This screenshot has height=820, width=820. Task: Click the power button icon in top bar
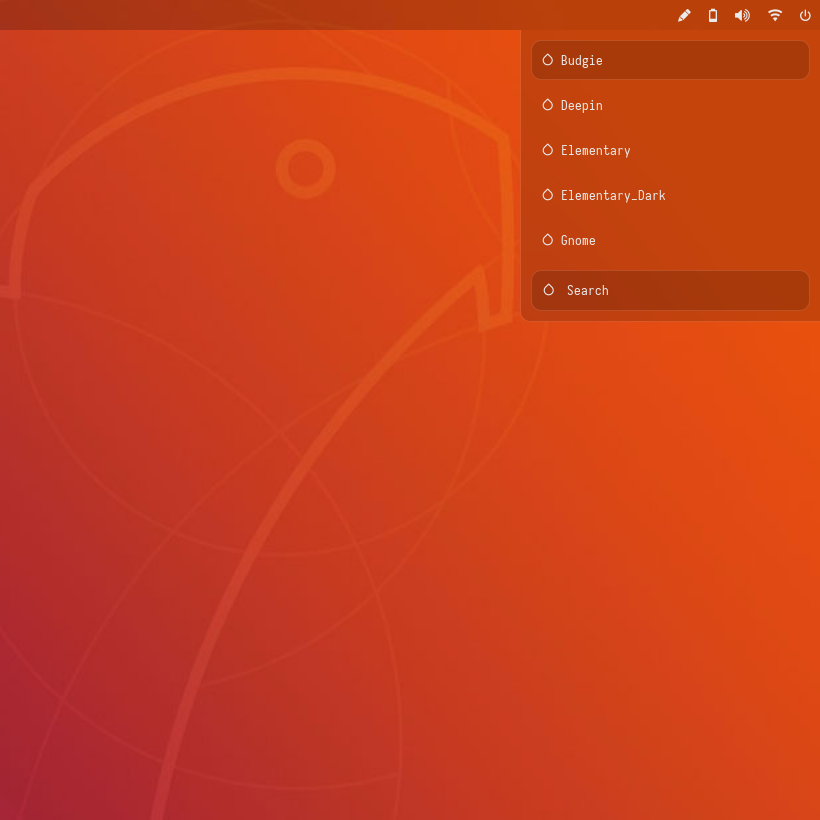tap(805, 15)
